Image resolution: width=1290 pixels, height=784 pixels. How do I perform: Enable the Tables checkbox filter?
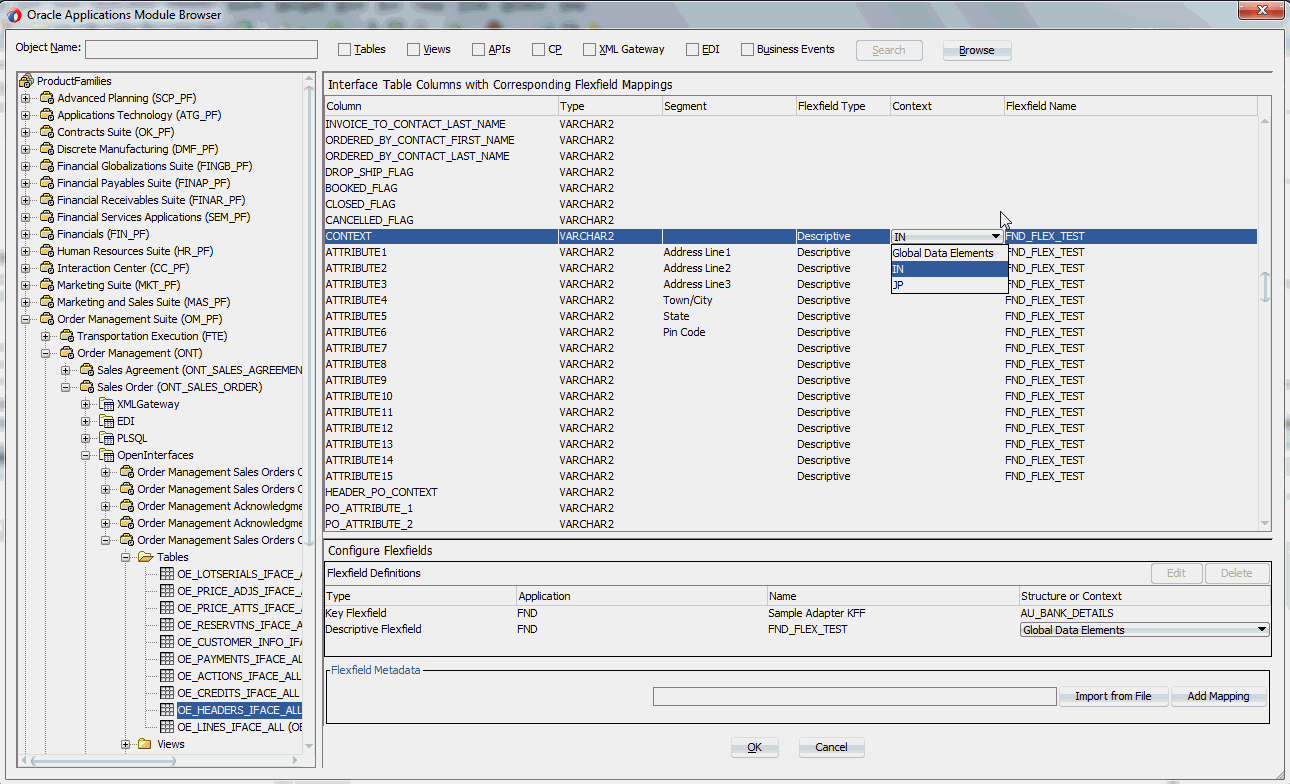[x=345, y=50]
